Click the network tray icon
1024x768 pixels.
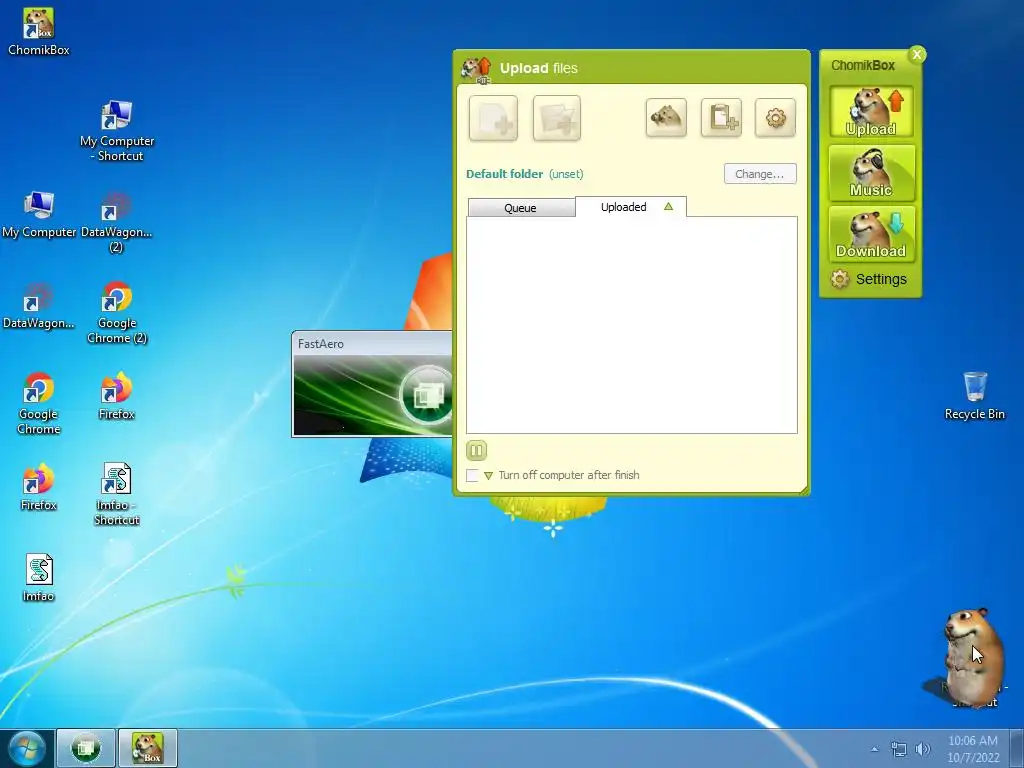pyautogui.click(x=899, y=749)
